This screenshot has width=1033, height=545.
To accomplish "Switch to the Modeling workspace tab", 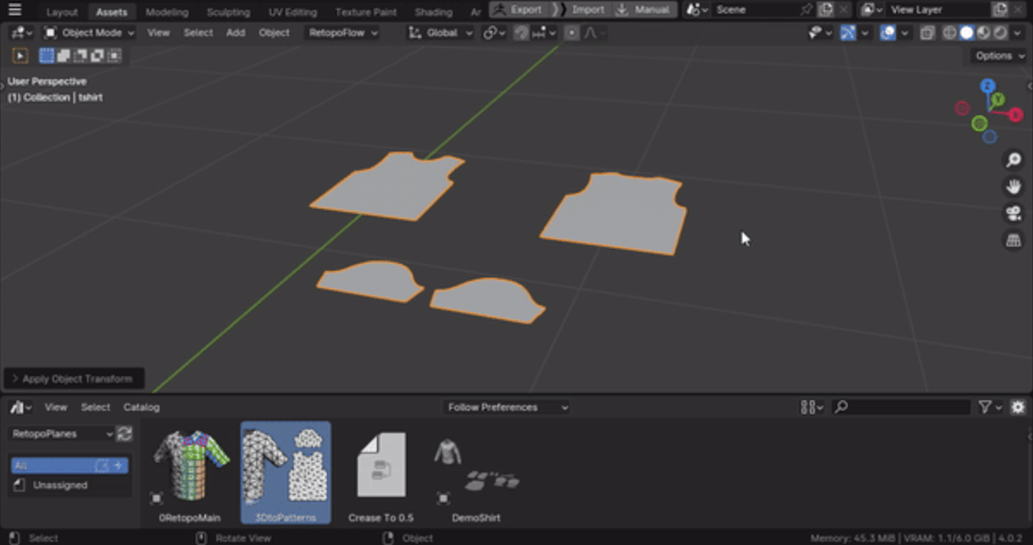I will 167,12.
